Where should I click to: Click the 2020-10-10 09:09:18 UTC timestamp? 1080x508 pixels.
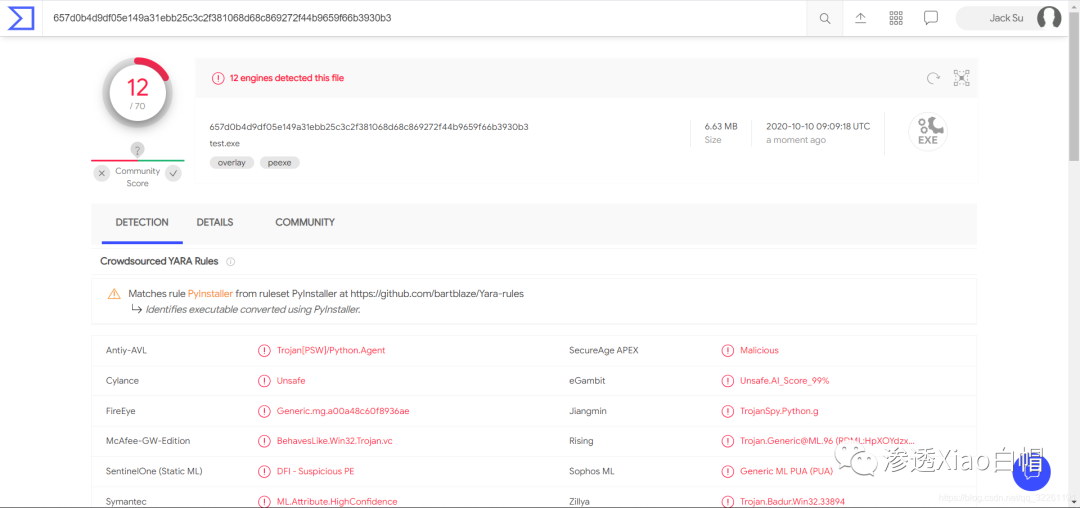818,127
